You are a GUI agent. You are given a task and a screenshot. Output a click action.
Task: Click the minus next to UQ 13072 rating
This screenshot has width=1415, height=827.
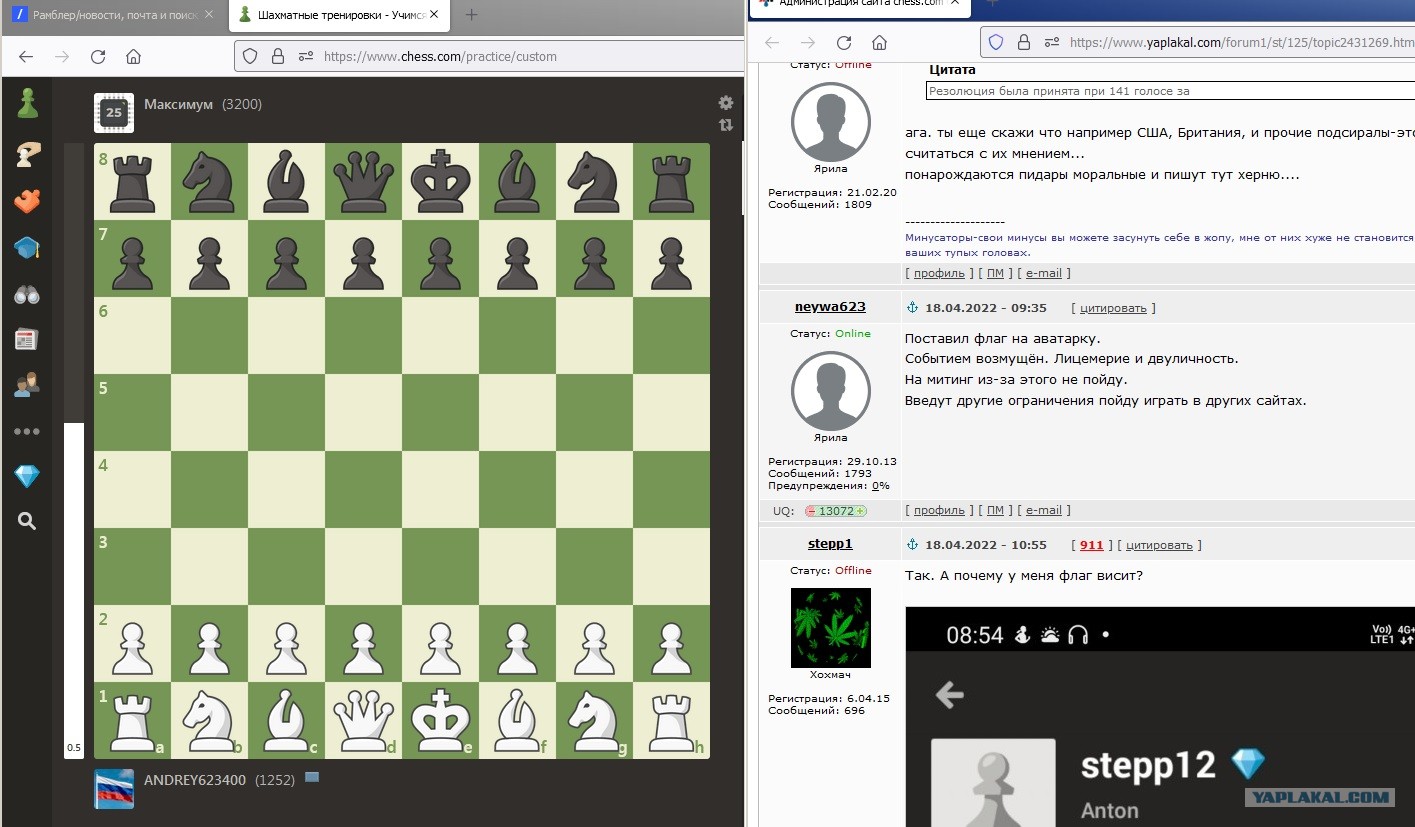tap(812, 511)
